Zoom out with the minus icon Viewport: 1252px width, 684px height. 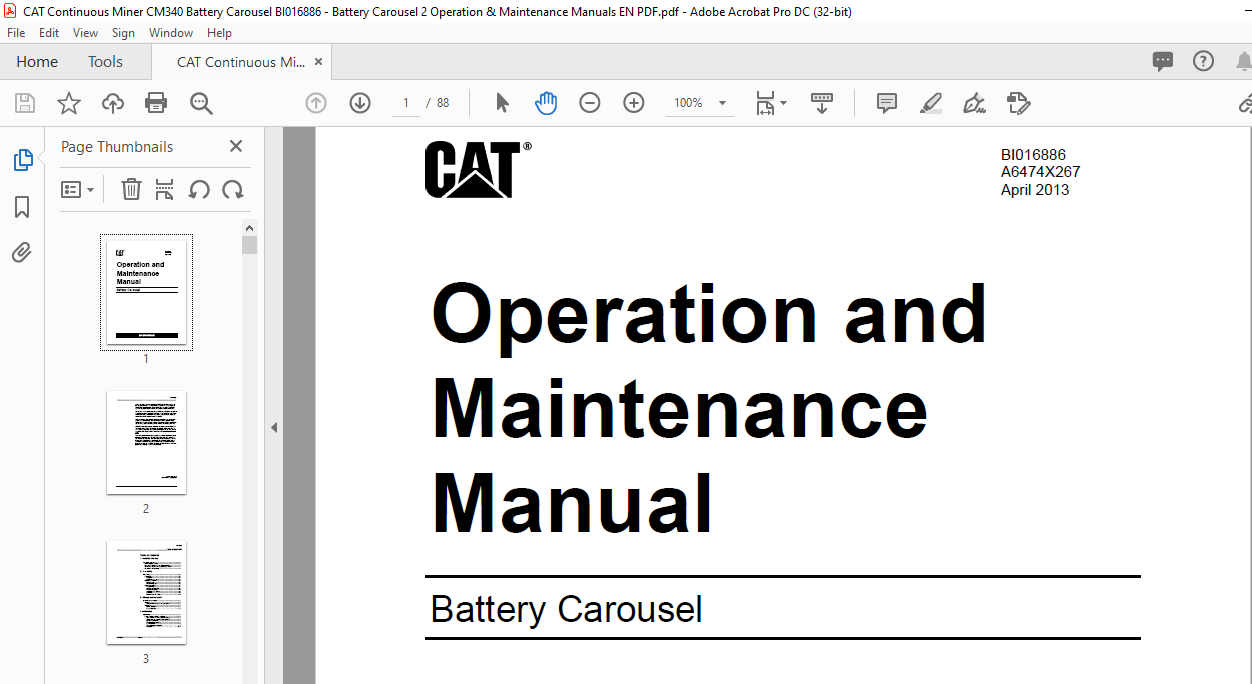pos(590,103)
